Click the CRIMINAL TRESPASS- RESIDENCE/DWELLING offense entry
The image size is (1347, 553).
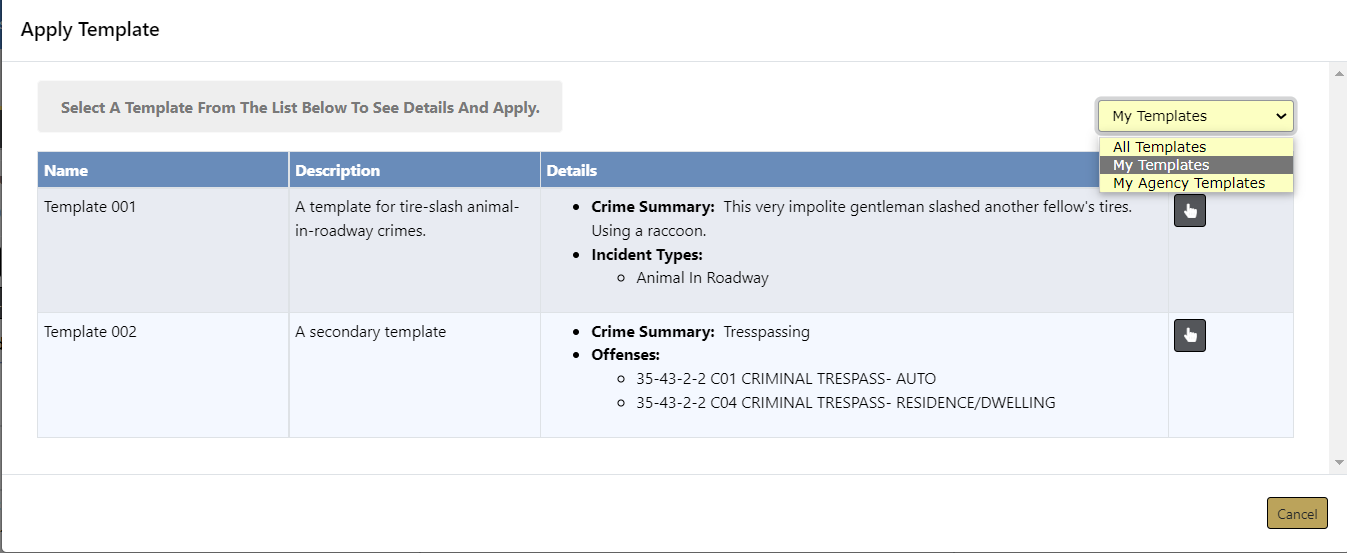coord(845,403)
